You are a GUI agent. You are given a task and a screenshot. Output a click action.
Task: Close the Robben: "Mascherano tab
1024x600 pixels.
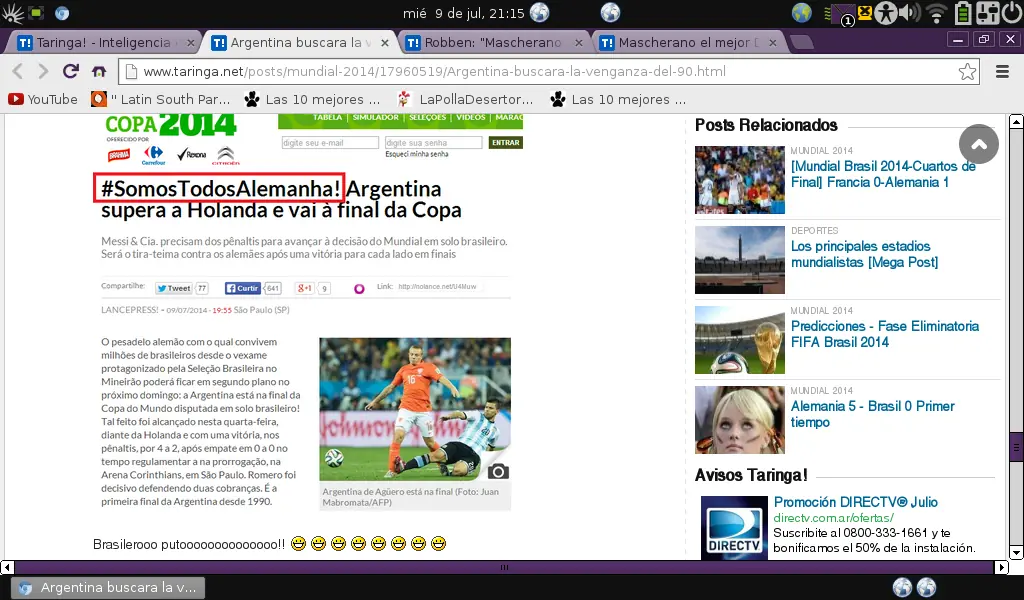click(x=579, y=42)
